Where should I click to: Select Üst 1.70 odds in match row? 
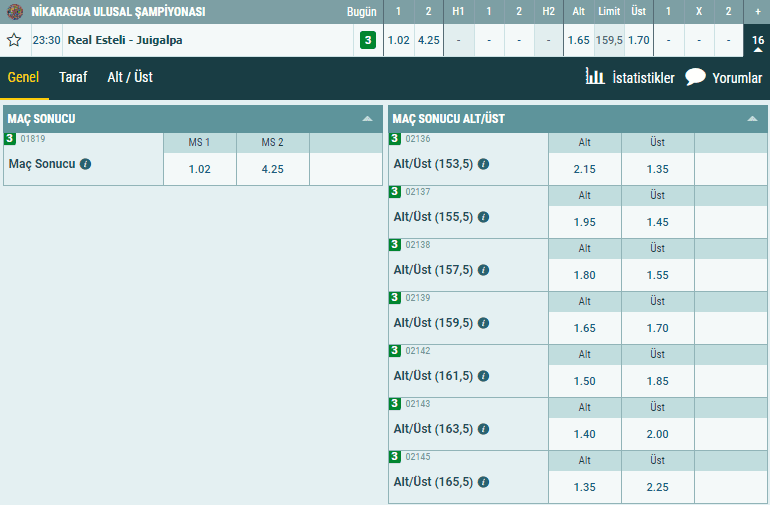coord(638,40)
